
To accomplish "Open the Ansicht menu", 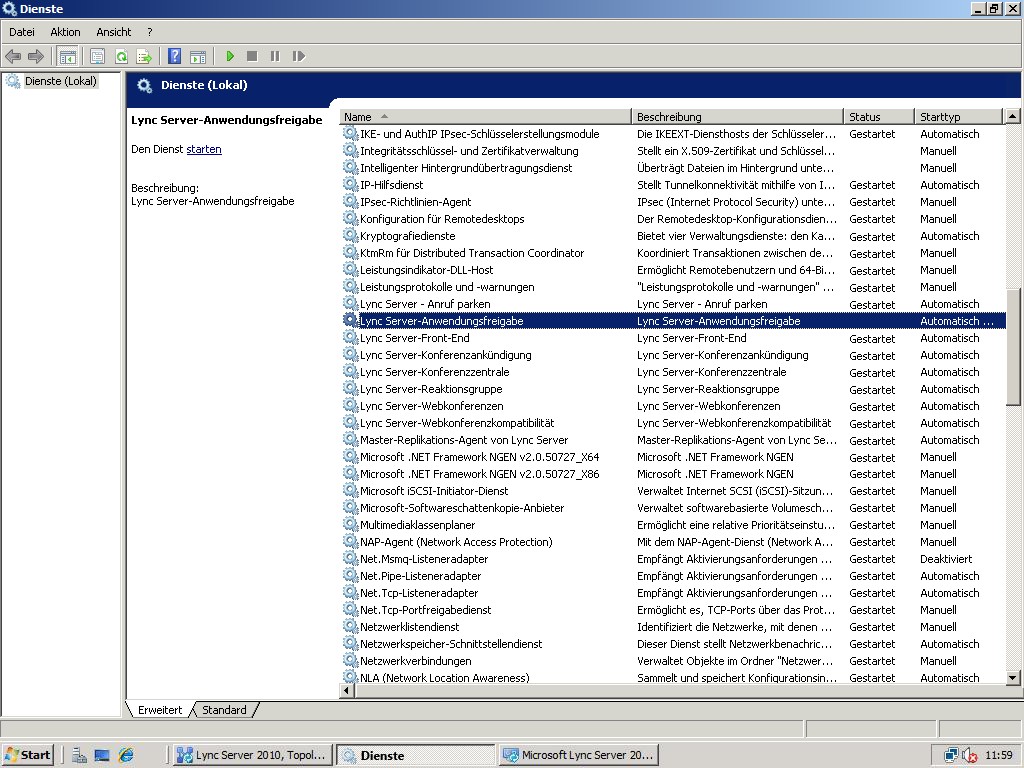I will point(114,32).
